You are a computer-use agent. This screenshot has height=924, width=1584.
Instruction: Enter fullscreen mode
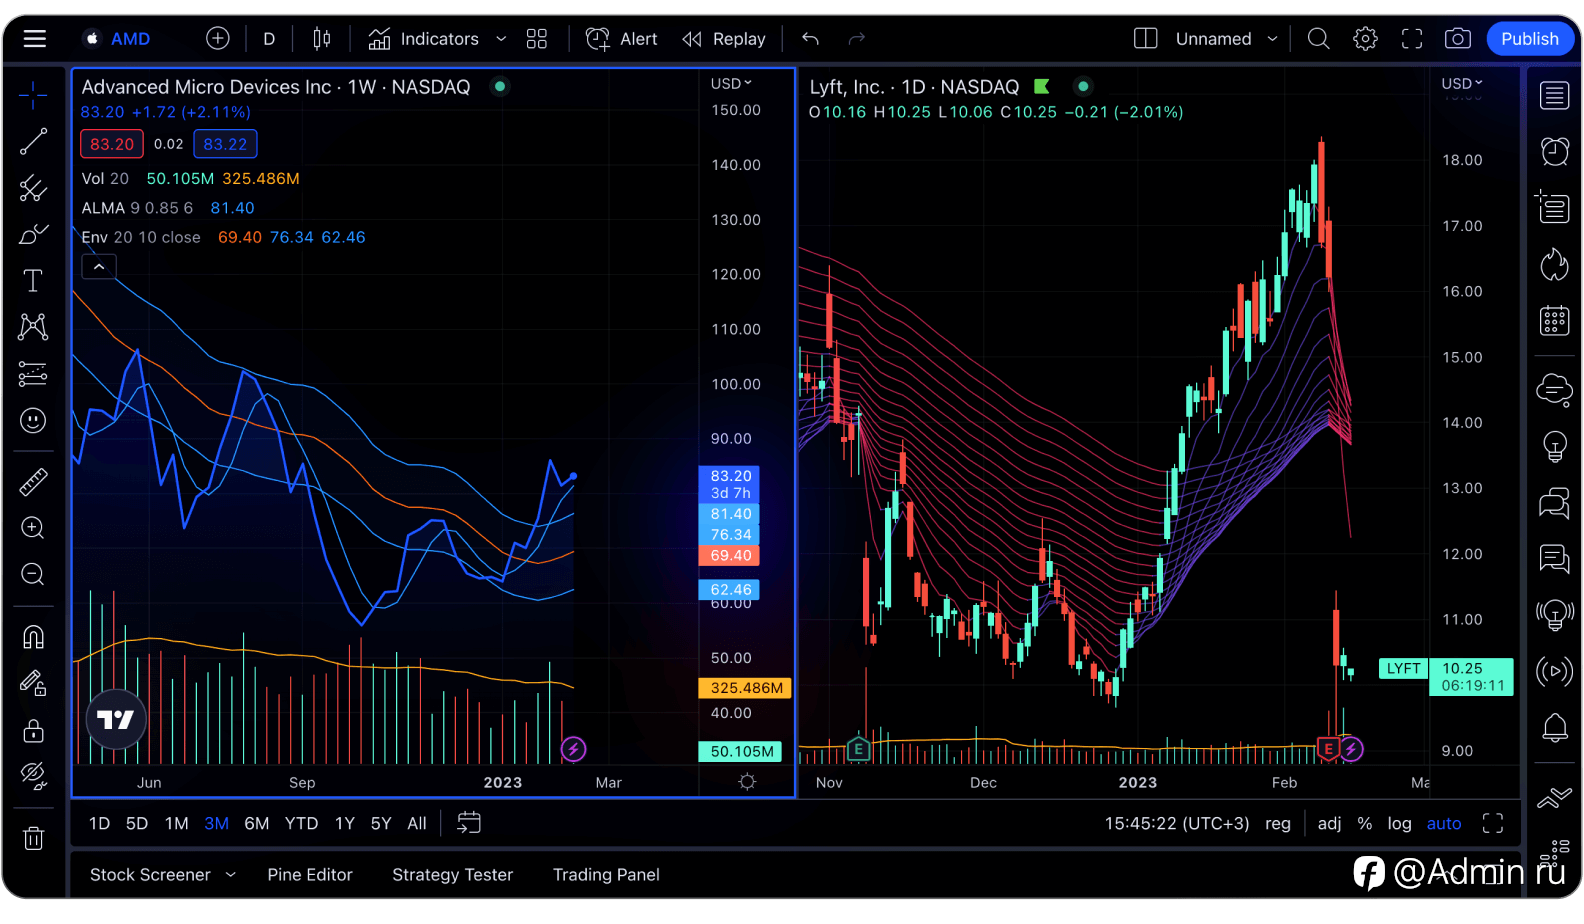point(1412,39)
